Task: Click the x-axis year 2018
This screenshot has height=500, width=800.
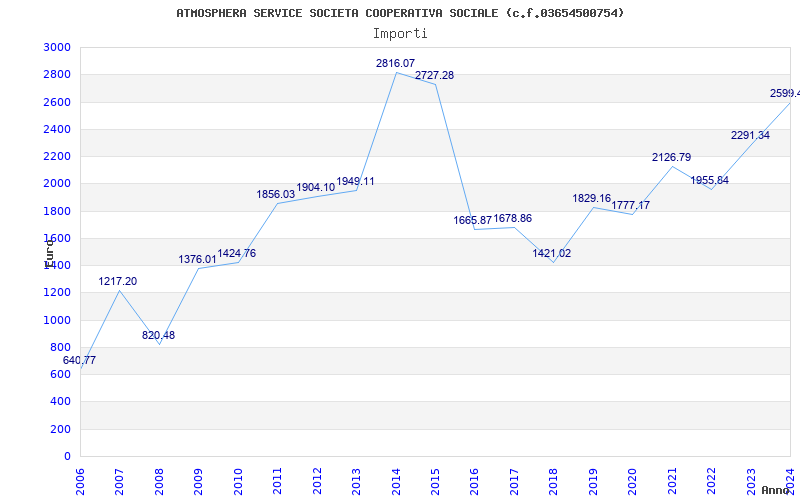Action: (x=554, y=482)
